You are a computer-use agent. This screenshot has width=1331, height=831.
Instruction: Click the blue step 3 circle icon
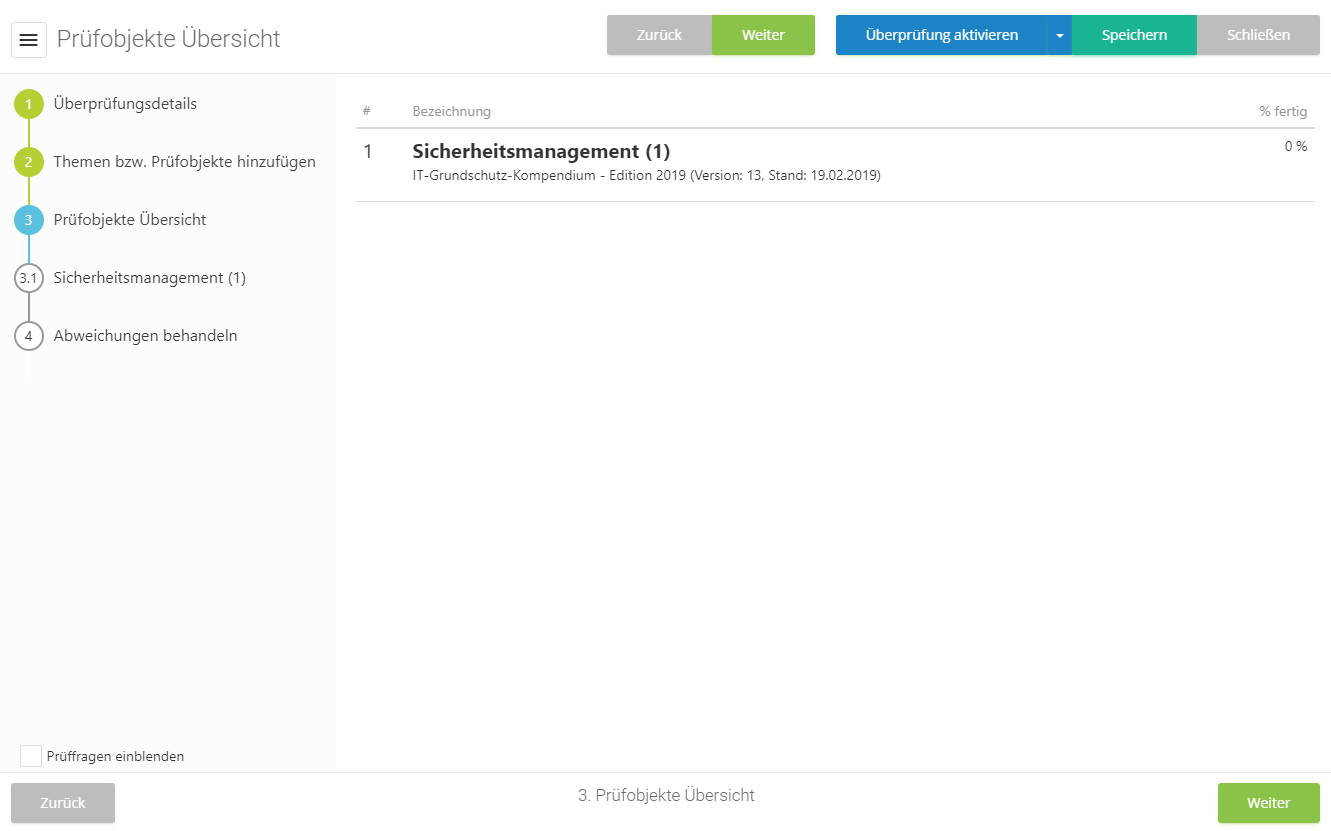29,220
